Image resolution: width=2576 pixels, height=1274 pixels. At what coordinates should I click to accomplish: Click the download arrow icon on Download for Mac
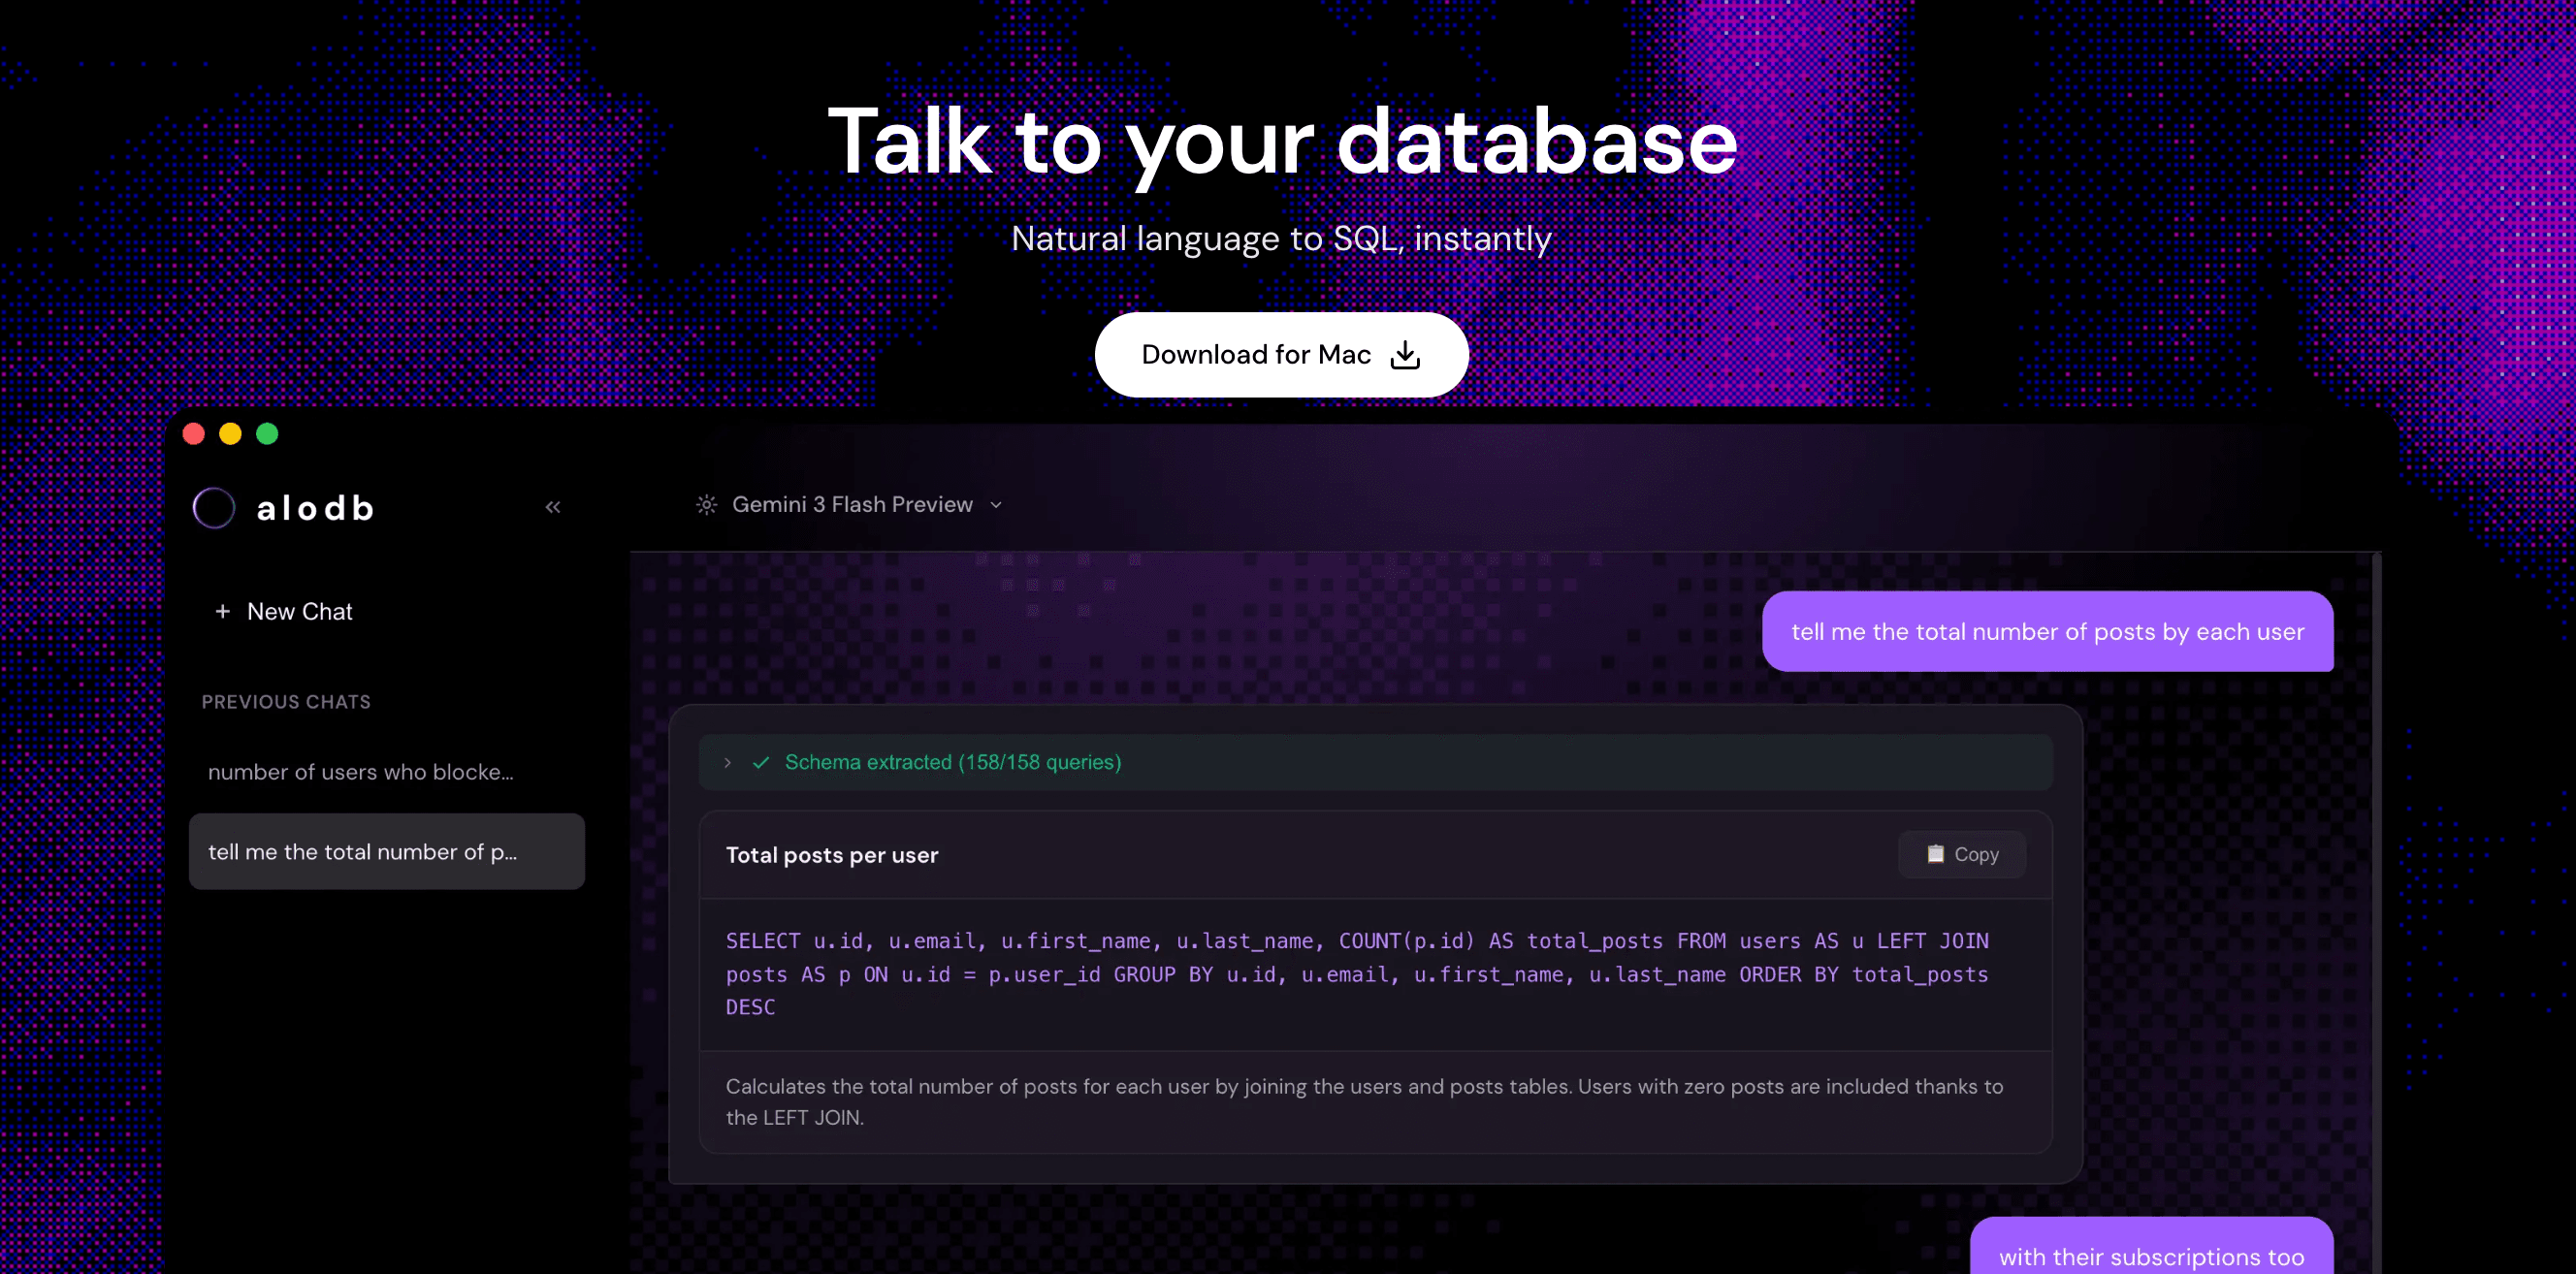pyautogui.click(x=1405, y=355)
